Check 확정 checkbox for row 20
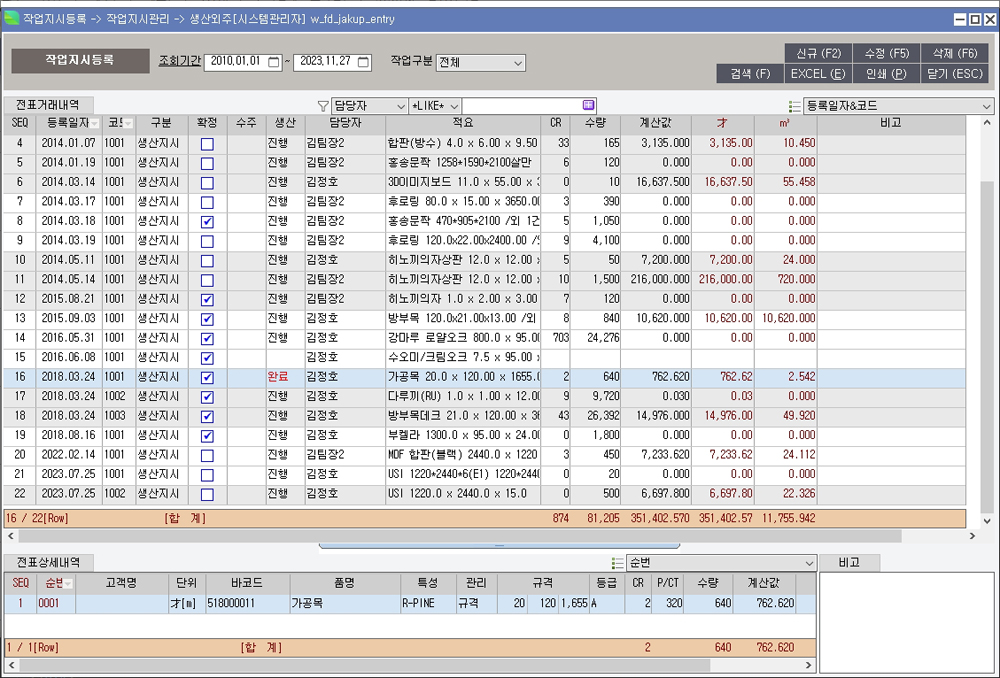Image resolution: width=1000 pixels, height=678 pixels. 207,455
